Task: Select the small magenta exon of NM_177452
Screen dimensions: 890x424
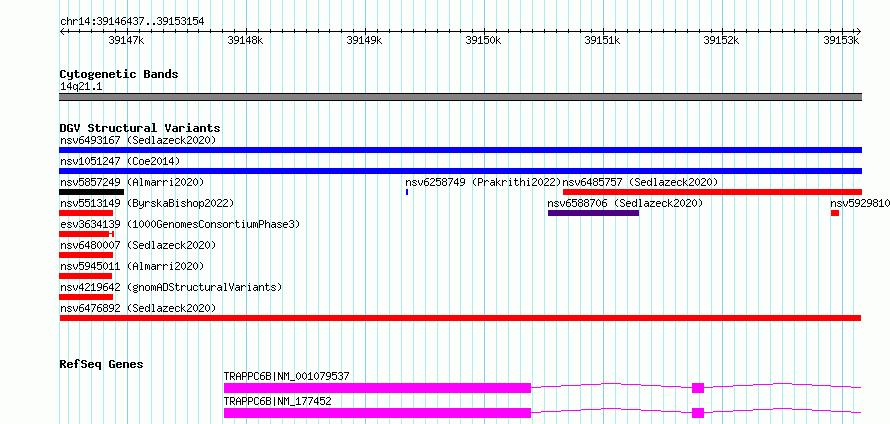Action: pos(698,413)
